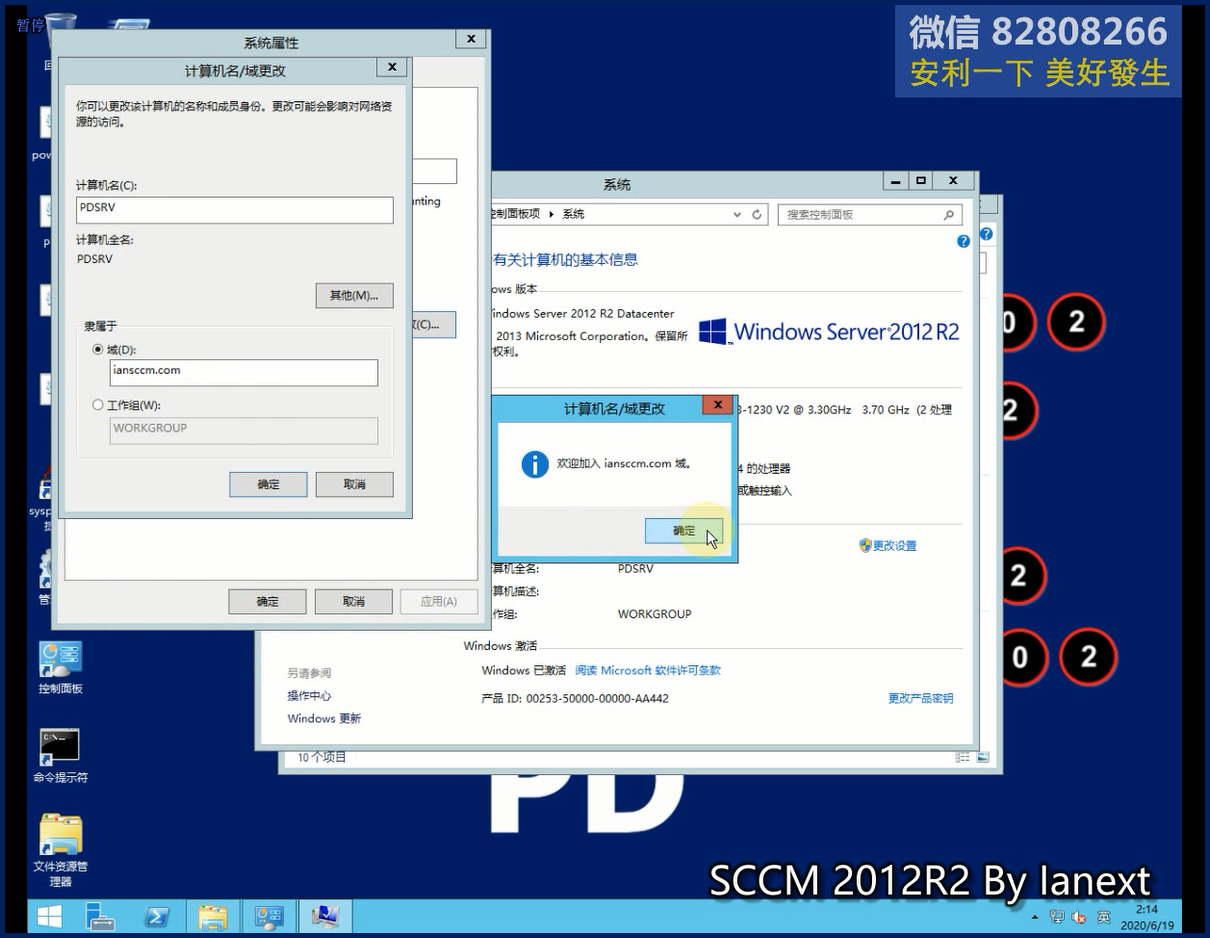Select the 10 个项目 status text
The image size is (1210, 938).
coord(322,758)
